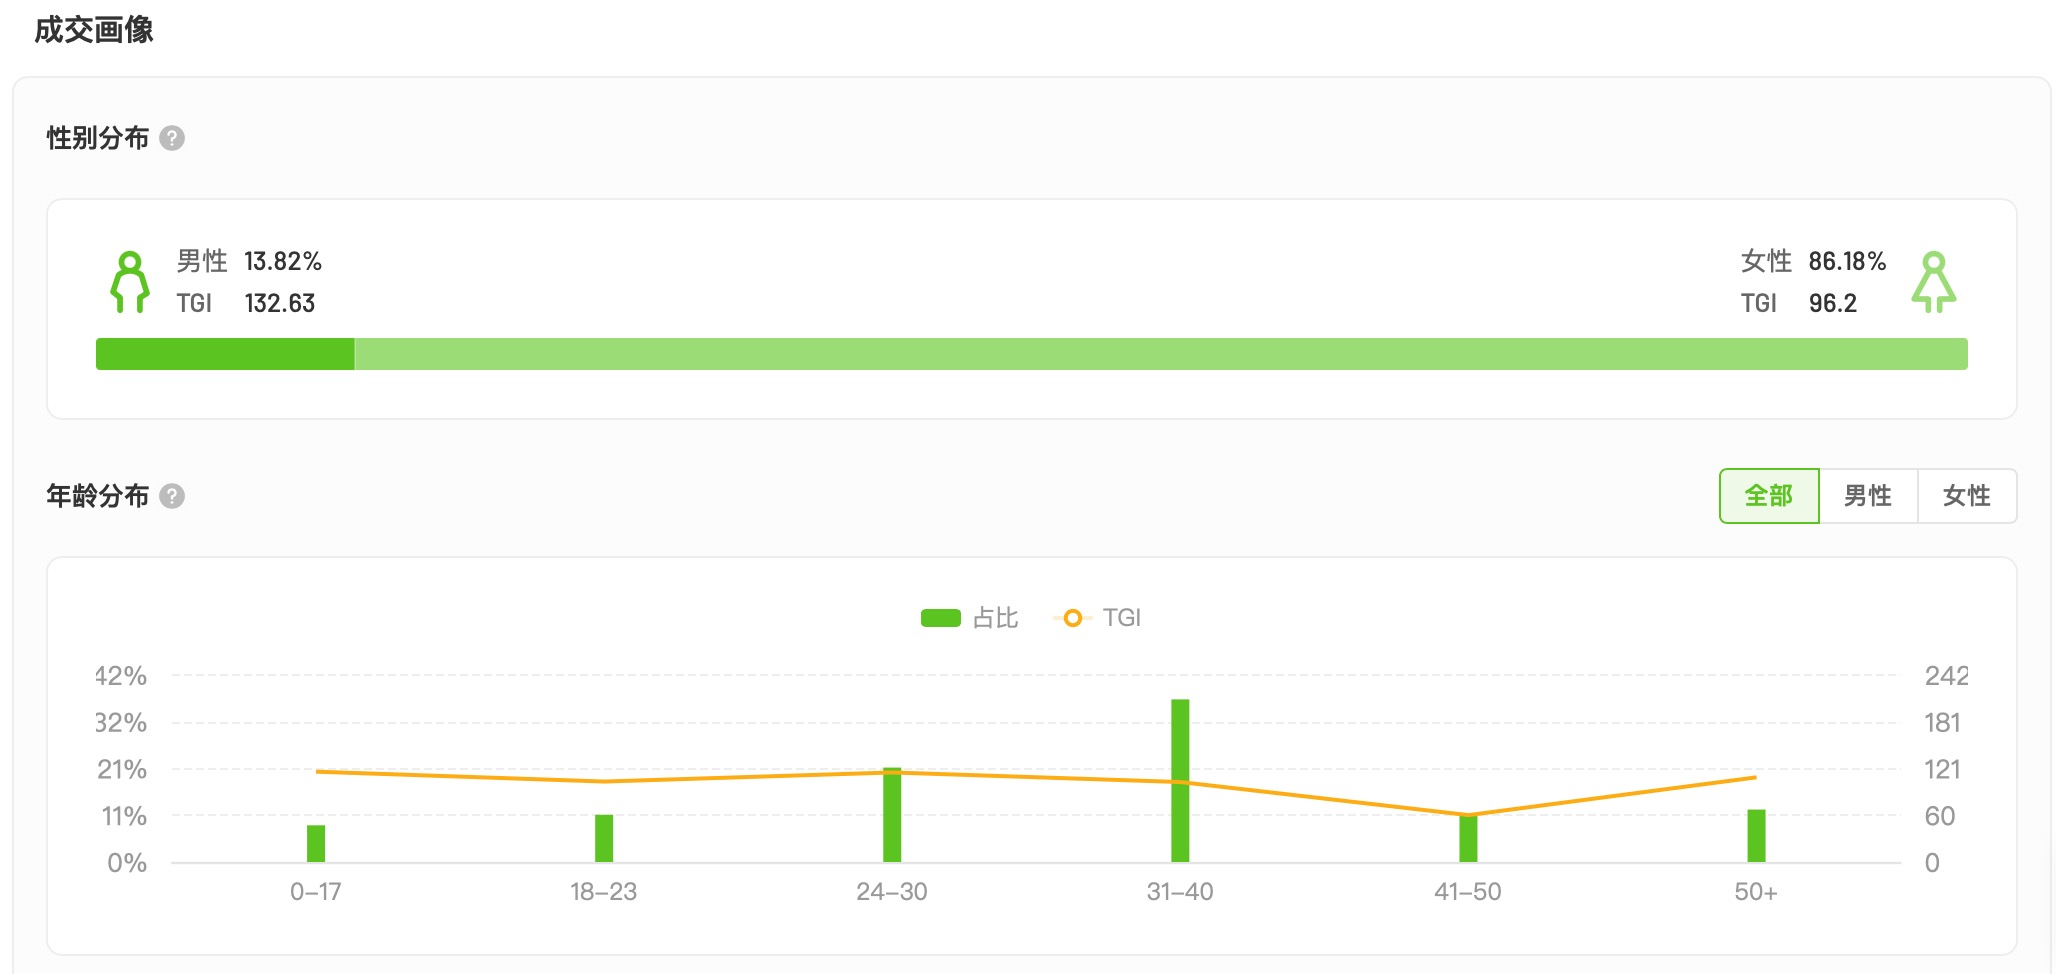The height and width of the screenshot is (974, 2056).
Task: Click light green female portion of gender bar
Action: [x=1160, y=354]
